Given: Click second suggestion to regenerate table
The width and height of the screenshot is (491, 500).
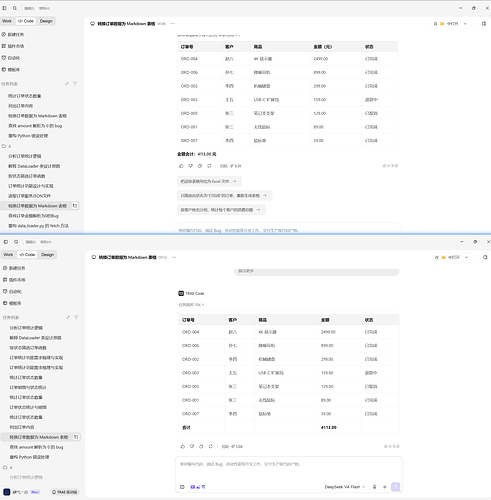Looking at the screenshot, I should pyautogui.click(x=224, y=196).
